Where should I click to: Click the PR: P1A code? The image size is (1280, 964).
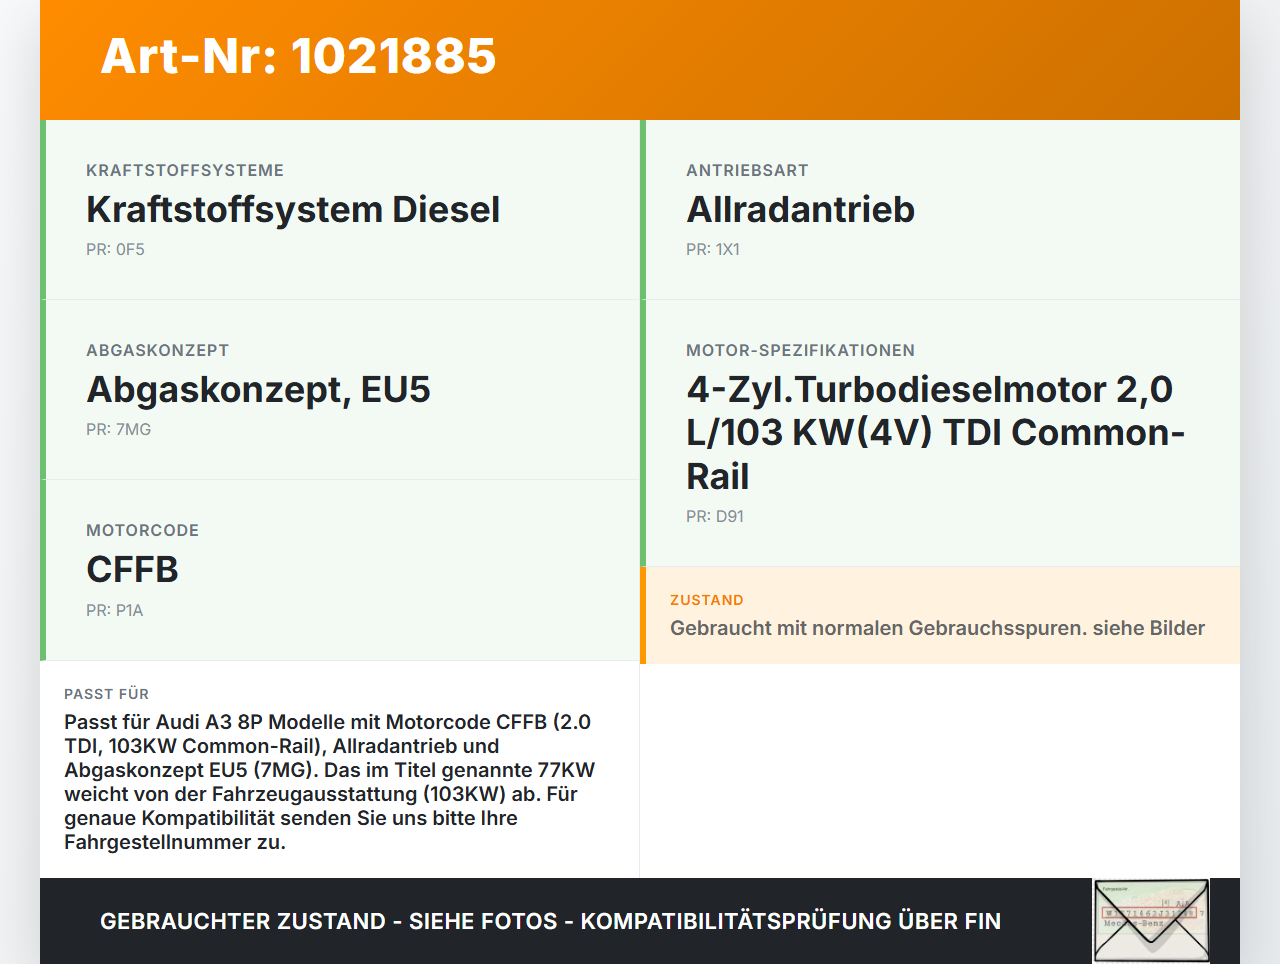[114, 609]
